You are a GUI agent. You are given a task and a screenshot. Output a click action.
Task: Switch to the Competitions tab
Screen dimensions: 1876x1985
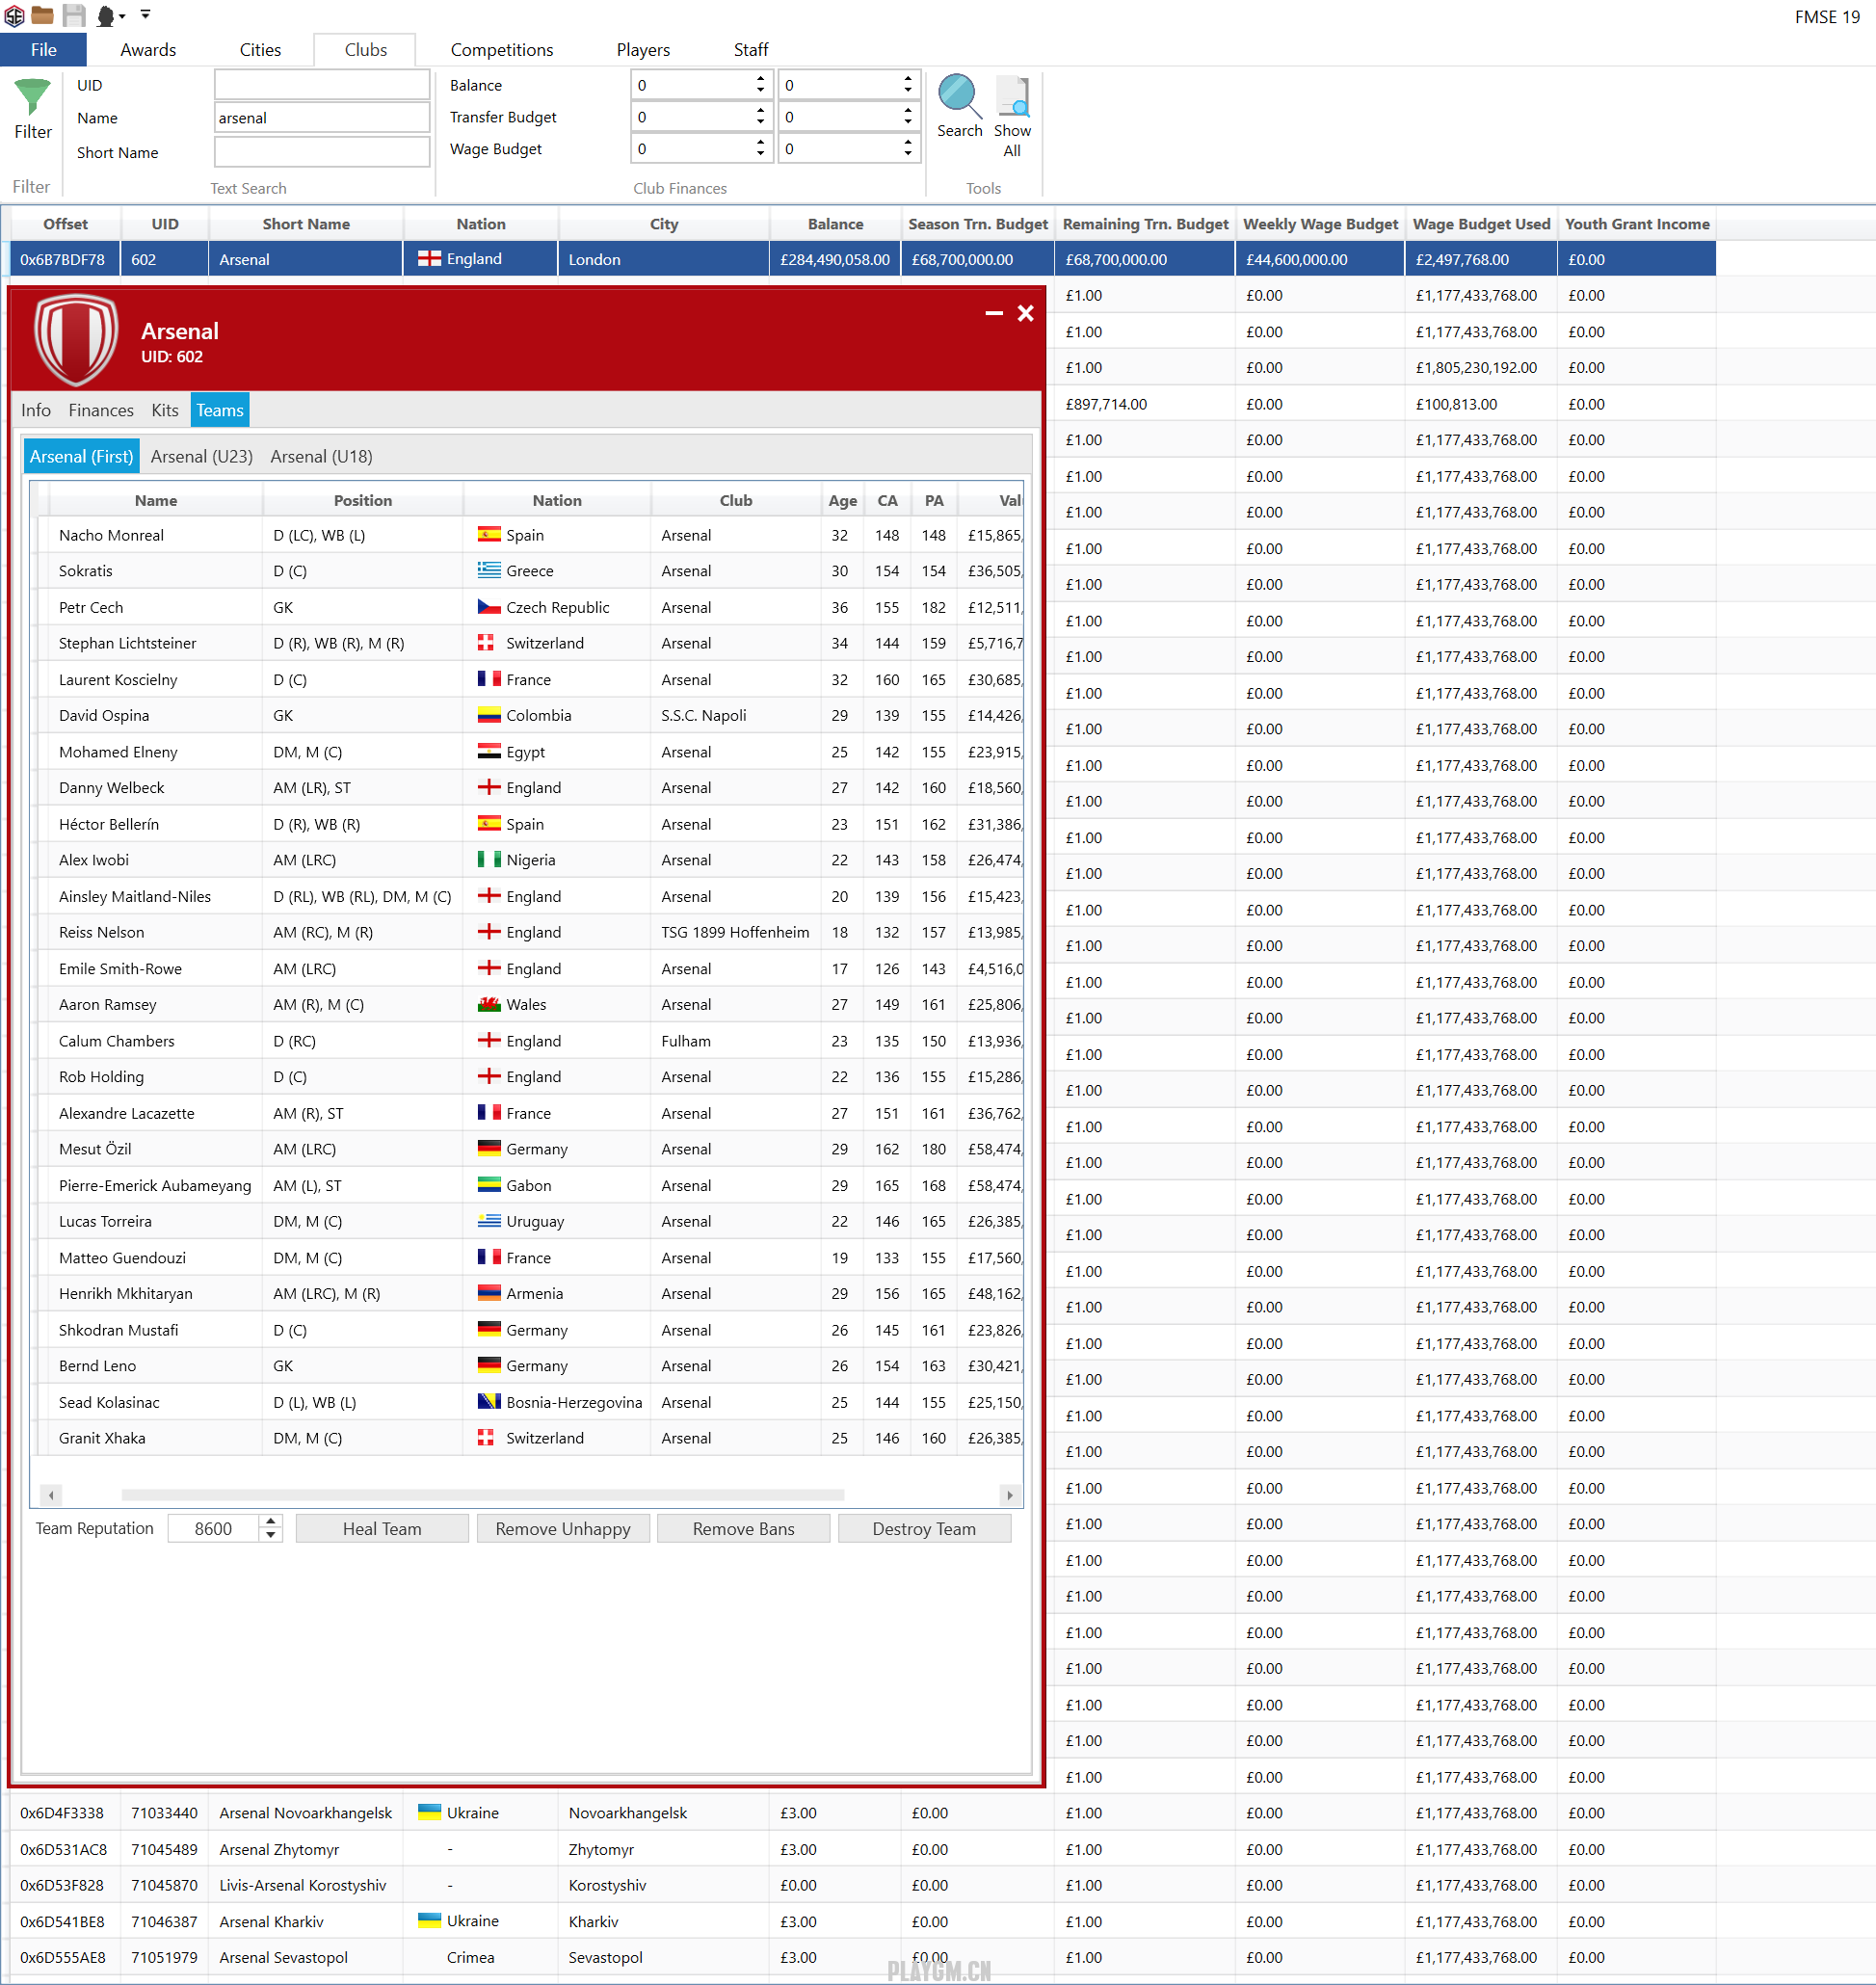[502, 50]
